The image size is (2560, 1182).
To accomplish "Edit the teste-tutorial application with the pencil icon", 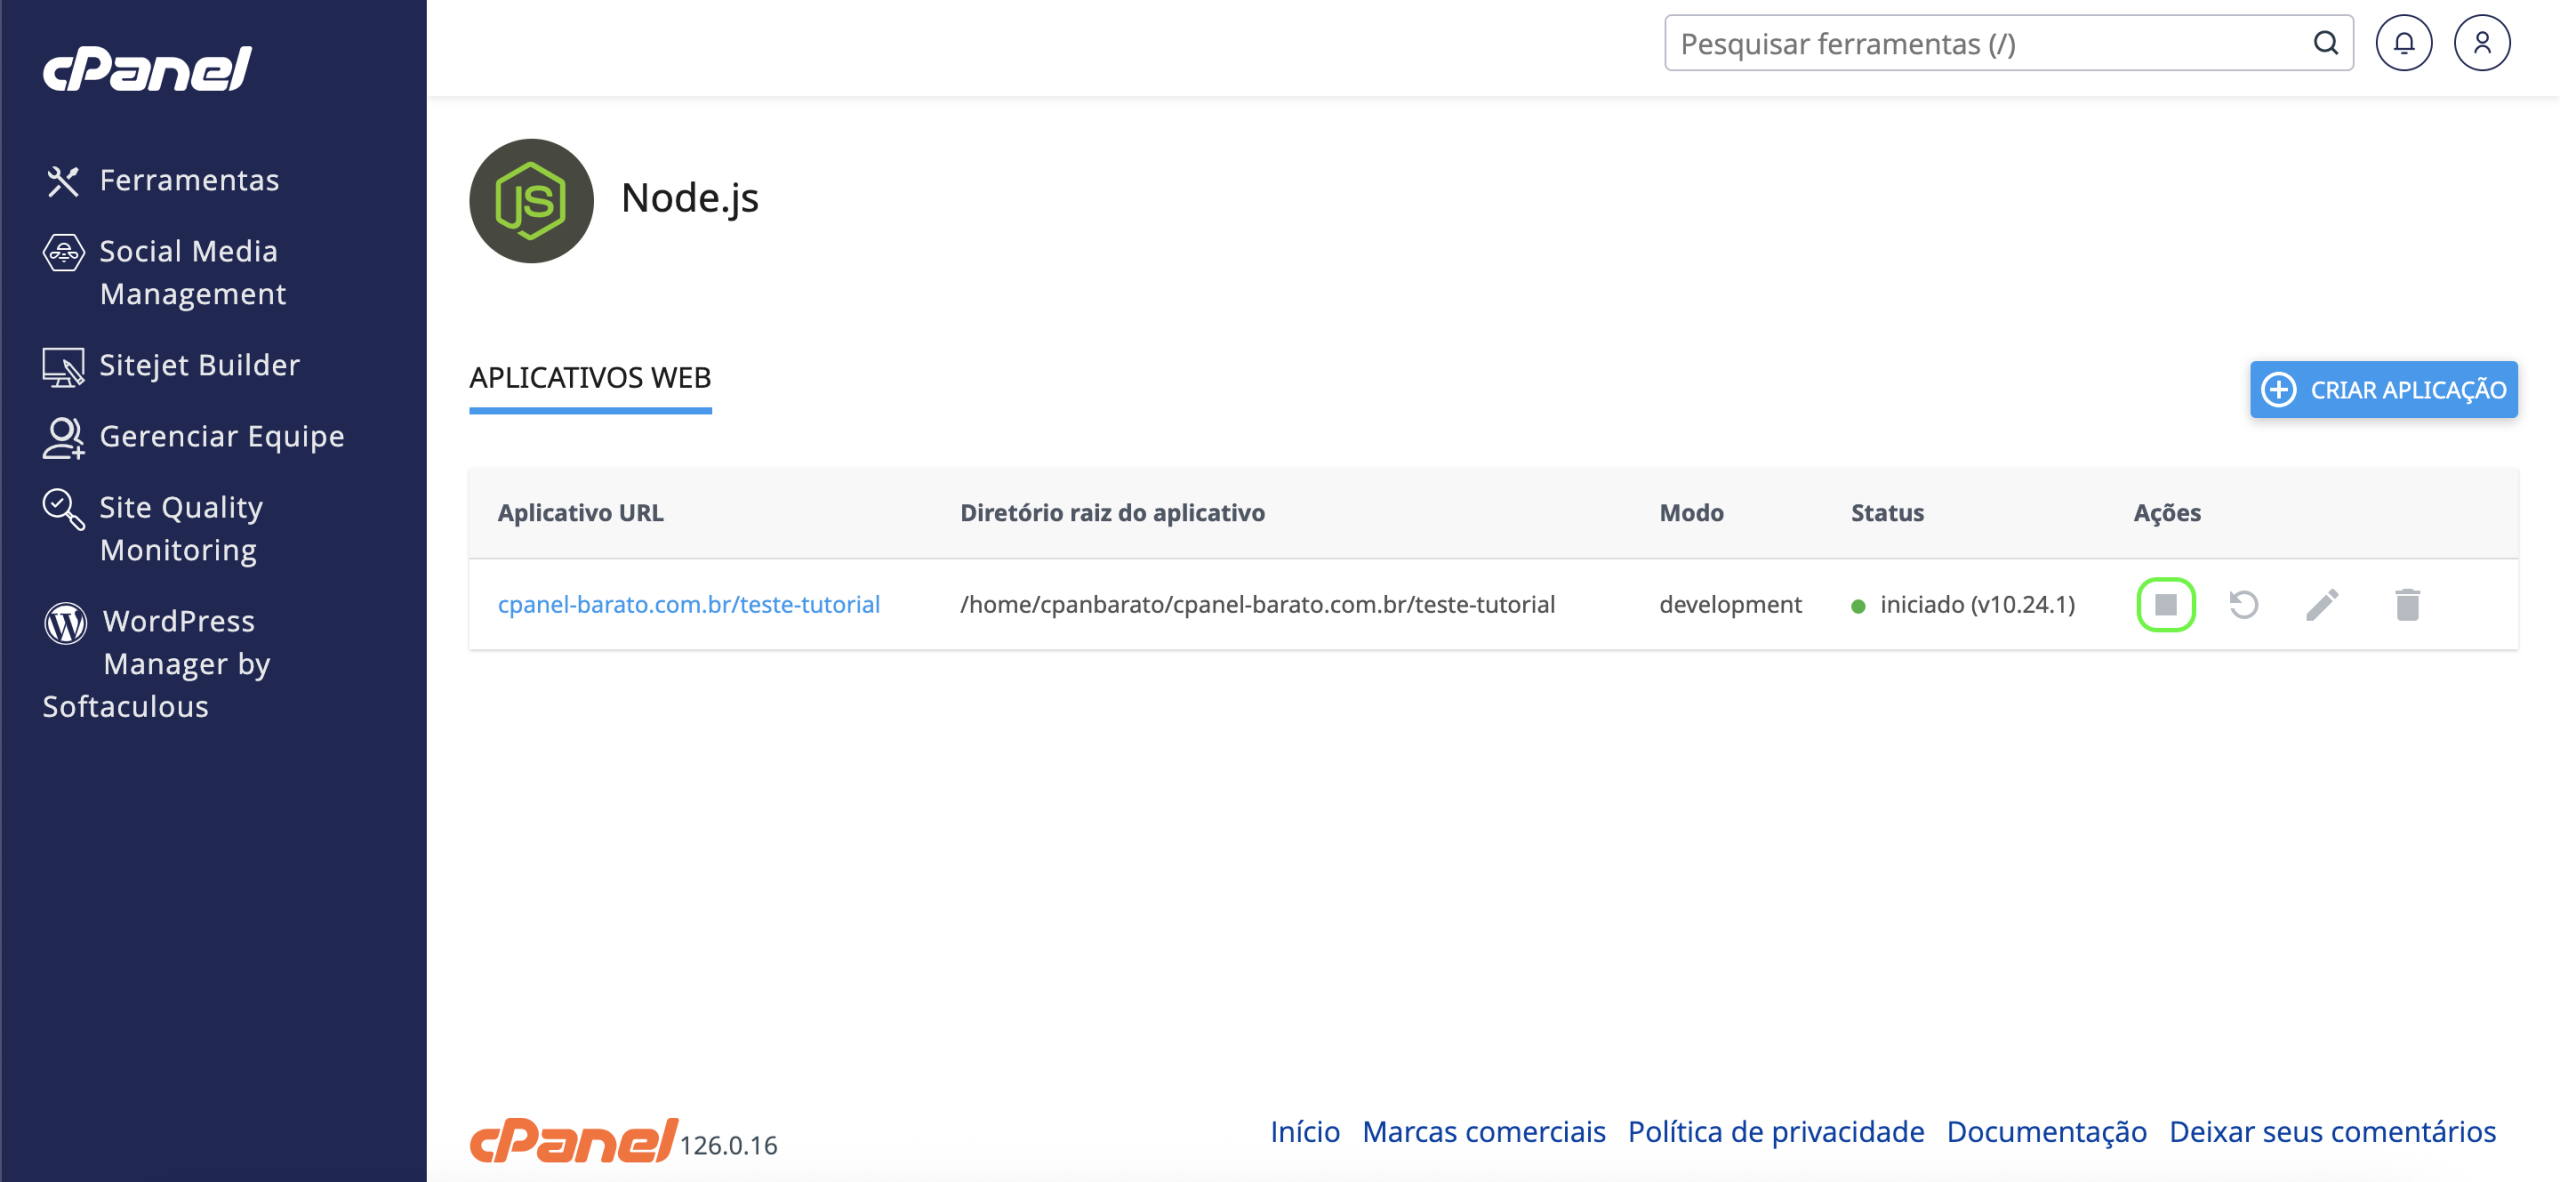I will tap(2321, 604).
